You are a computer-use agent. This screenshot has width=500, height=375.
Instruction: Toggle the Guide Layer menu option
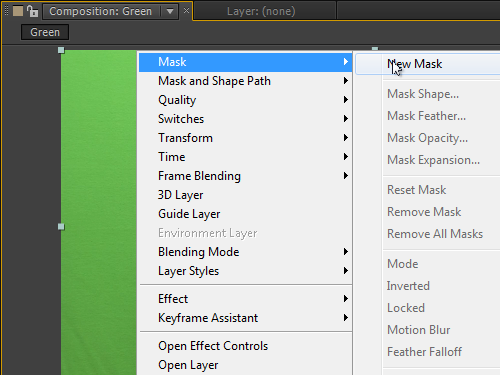[245, 214]
